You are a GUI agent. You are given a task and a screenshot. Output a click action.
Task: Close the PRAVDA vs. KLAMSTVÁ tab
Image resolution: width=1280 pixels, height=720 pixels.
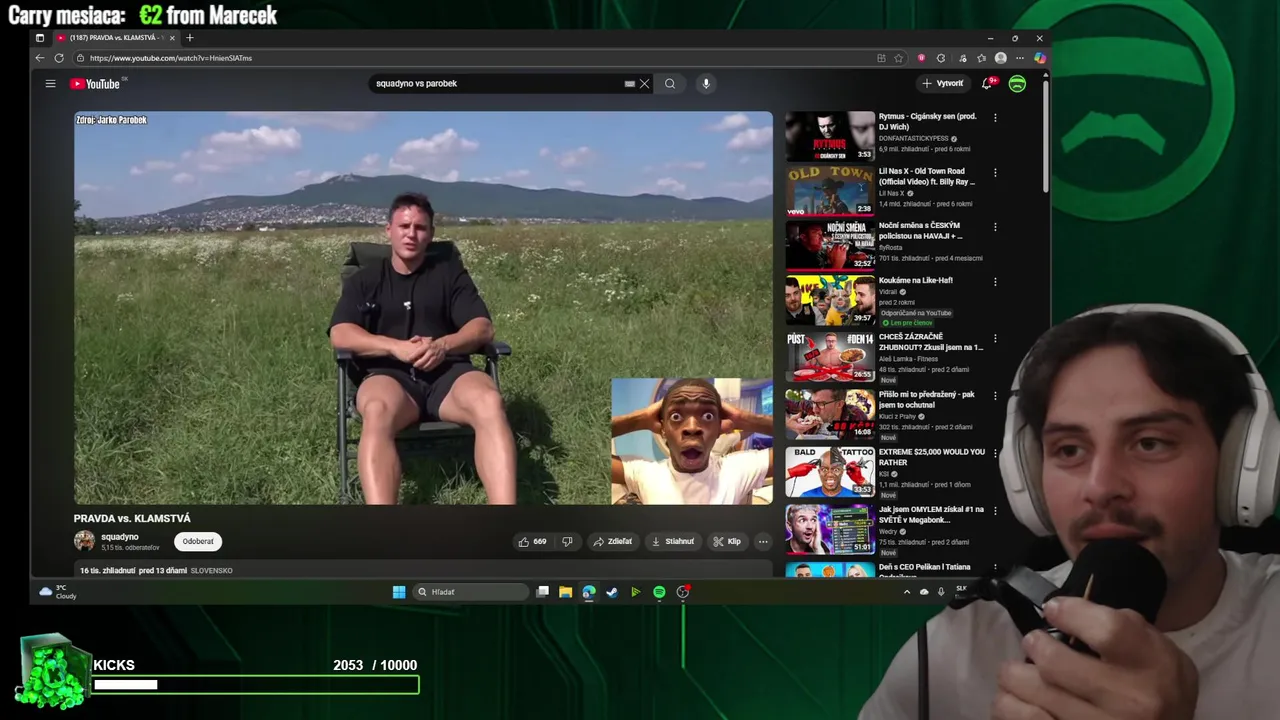pos(172,38)
